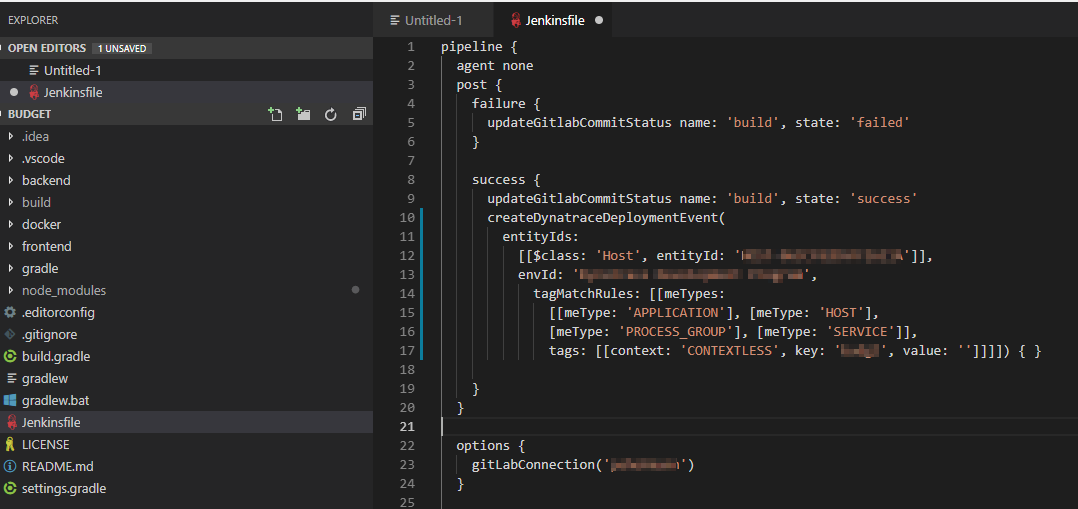Click the gradlew.bat Windows file icon
Viewport: 1078px width, 509px height.
pos(11,400)
